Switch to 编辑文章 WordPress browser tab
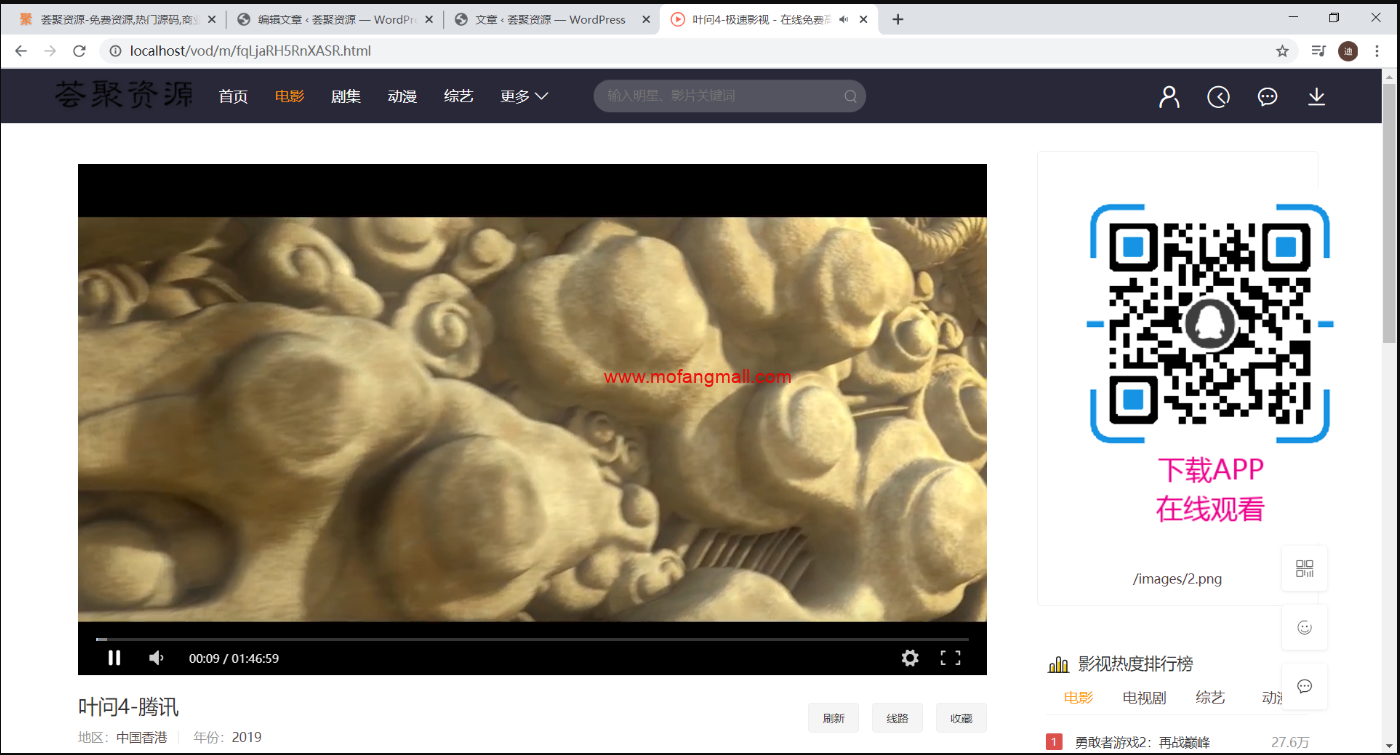Viewport: 1400px width, 755px height. pos(333,19)
